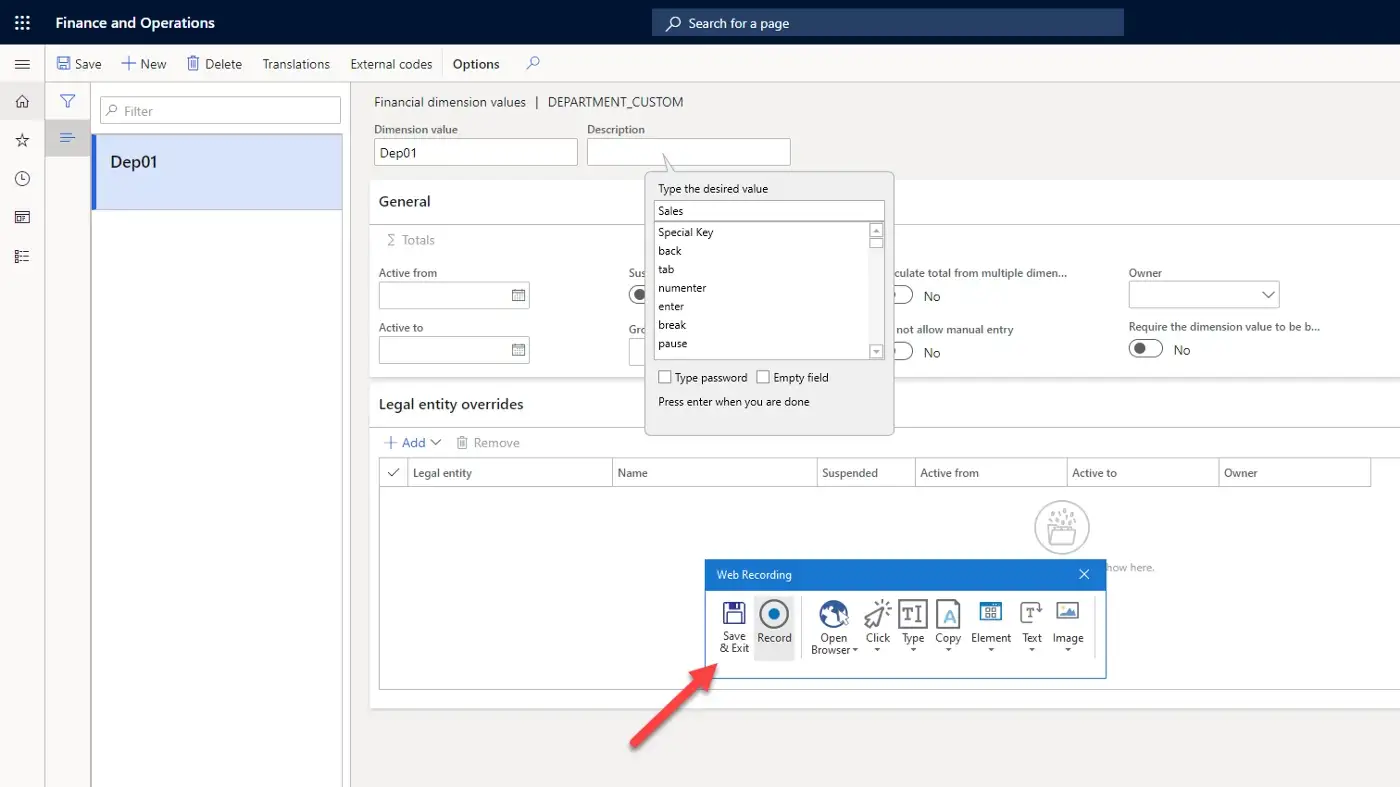The width and height of the screenshot is (1400, 787).
Task: Click Record button in Web Recording
Action: click(774, 628)
